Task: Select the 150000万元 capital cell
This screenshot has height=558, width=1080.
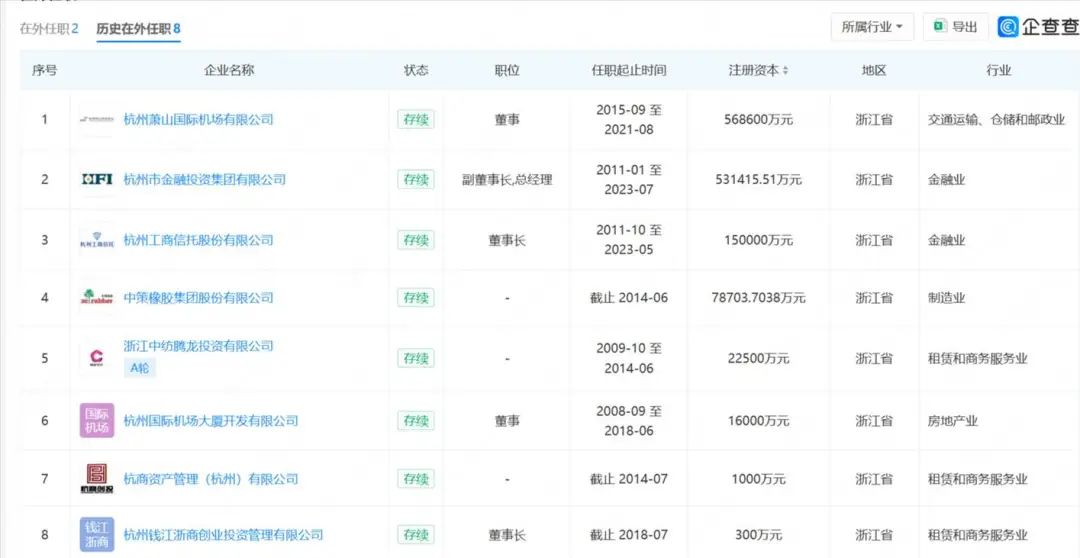Action: tap(758, 240)
